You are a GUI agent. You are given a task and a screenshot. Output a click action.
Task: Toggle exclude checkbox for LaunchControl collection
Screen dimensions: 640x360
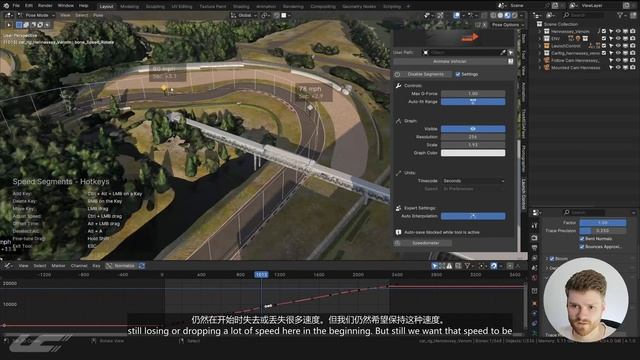click(604, 46)
